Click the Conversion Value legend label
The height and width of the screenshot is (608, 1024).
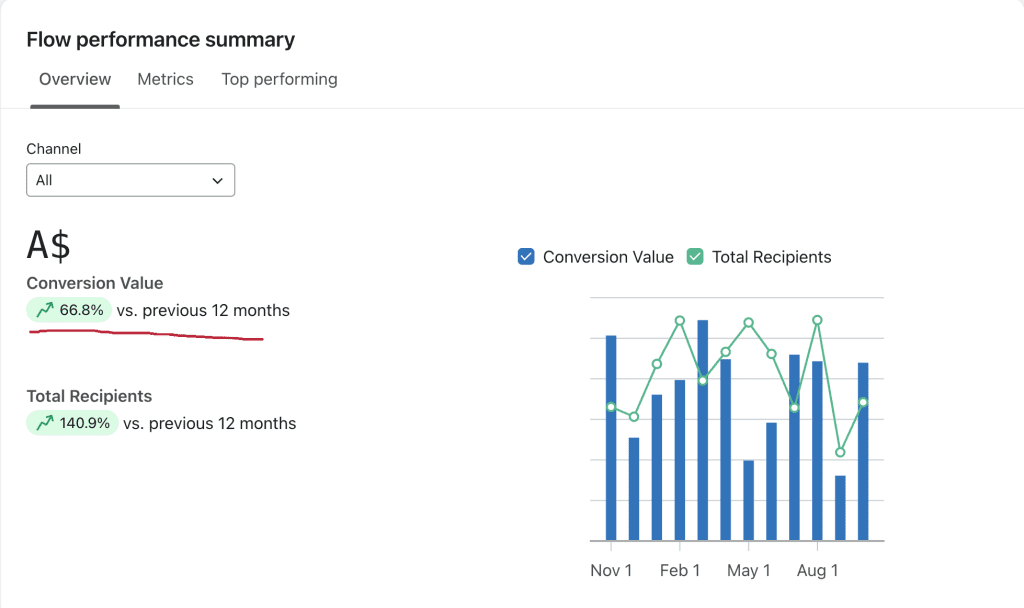point(608,257)
